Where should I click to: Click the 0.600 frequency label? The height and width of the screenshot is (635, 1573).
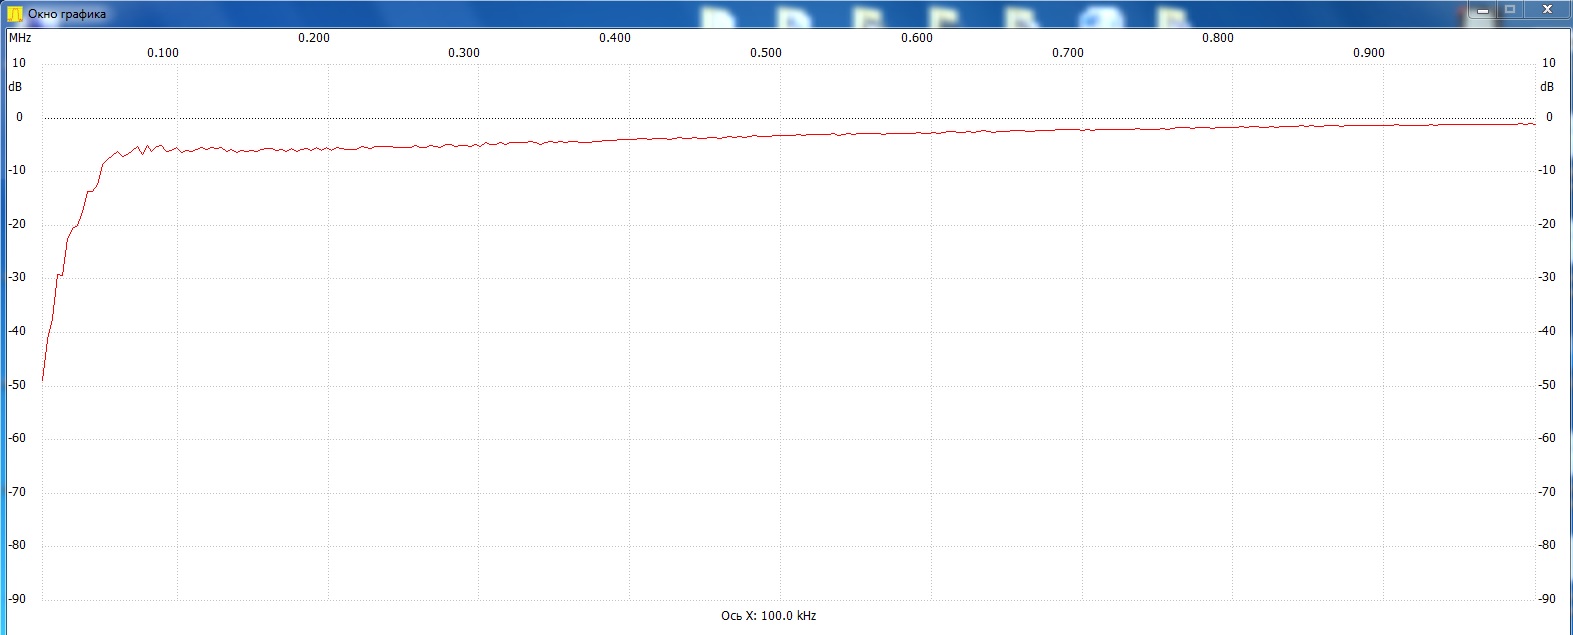(917, 38)
